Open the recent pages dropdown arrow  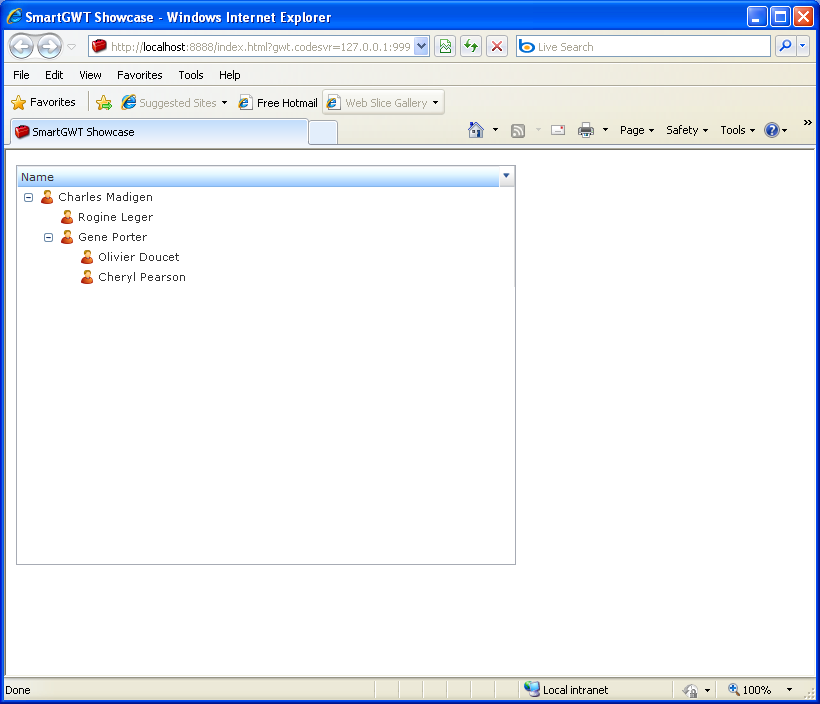coord(72,47)
